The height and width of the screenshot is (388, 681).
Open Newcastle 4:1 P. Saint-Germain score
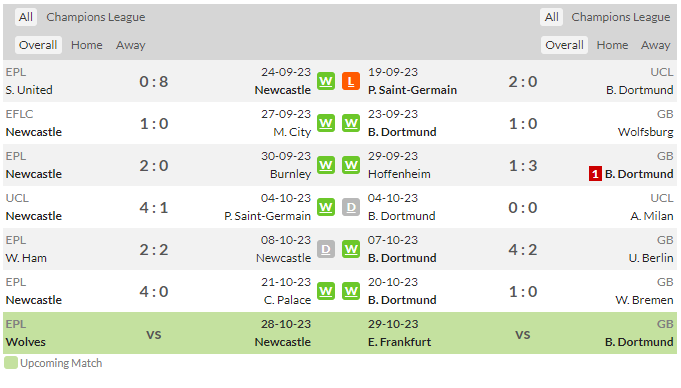[154, 207]
